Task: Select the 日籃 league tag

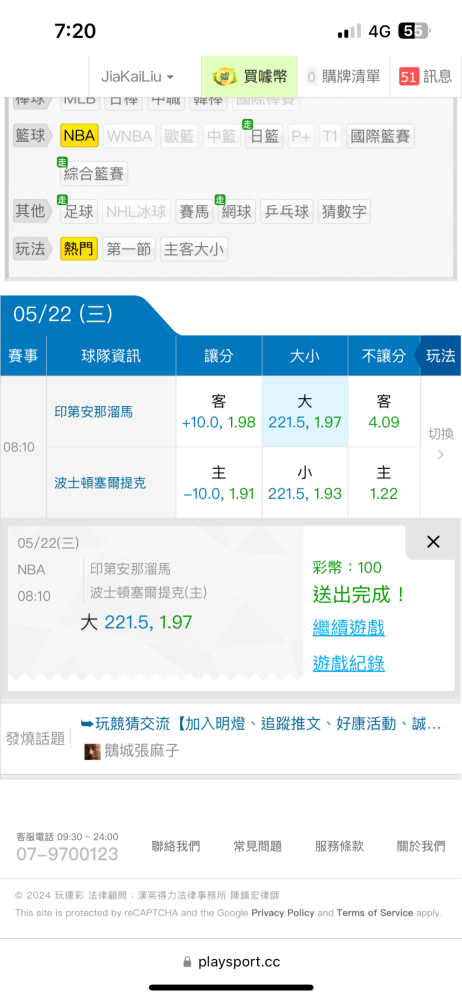Action: pyautogui.click(x=264, y=136)
